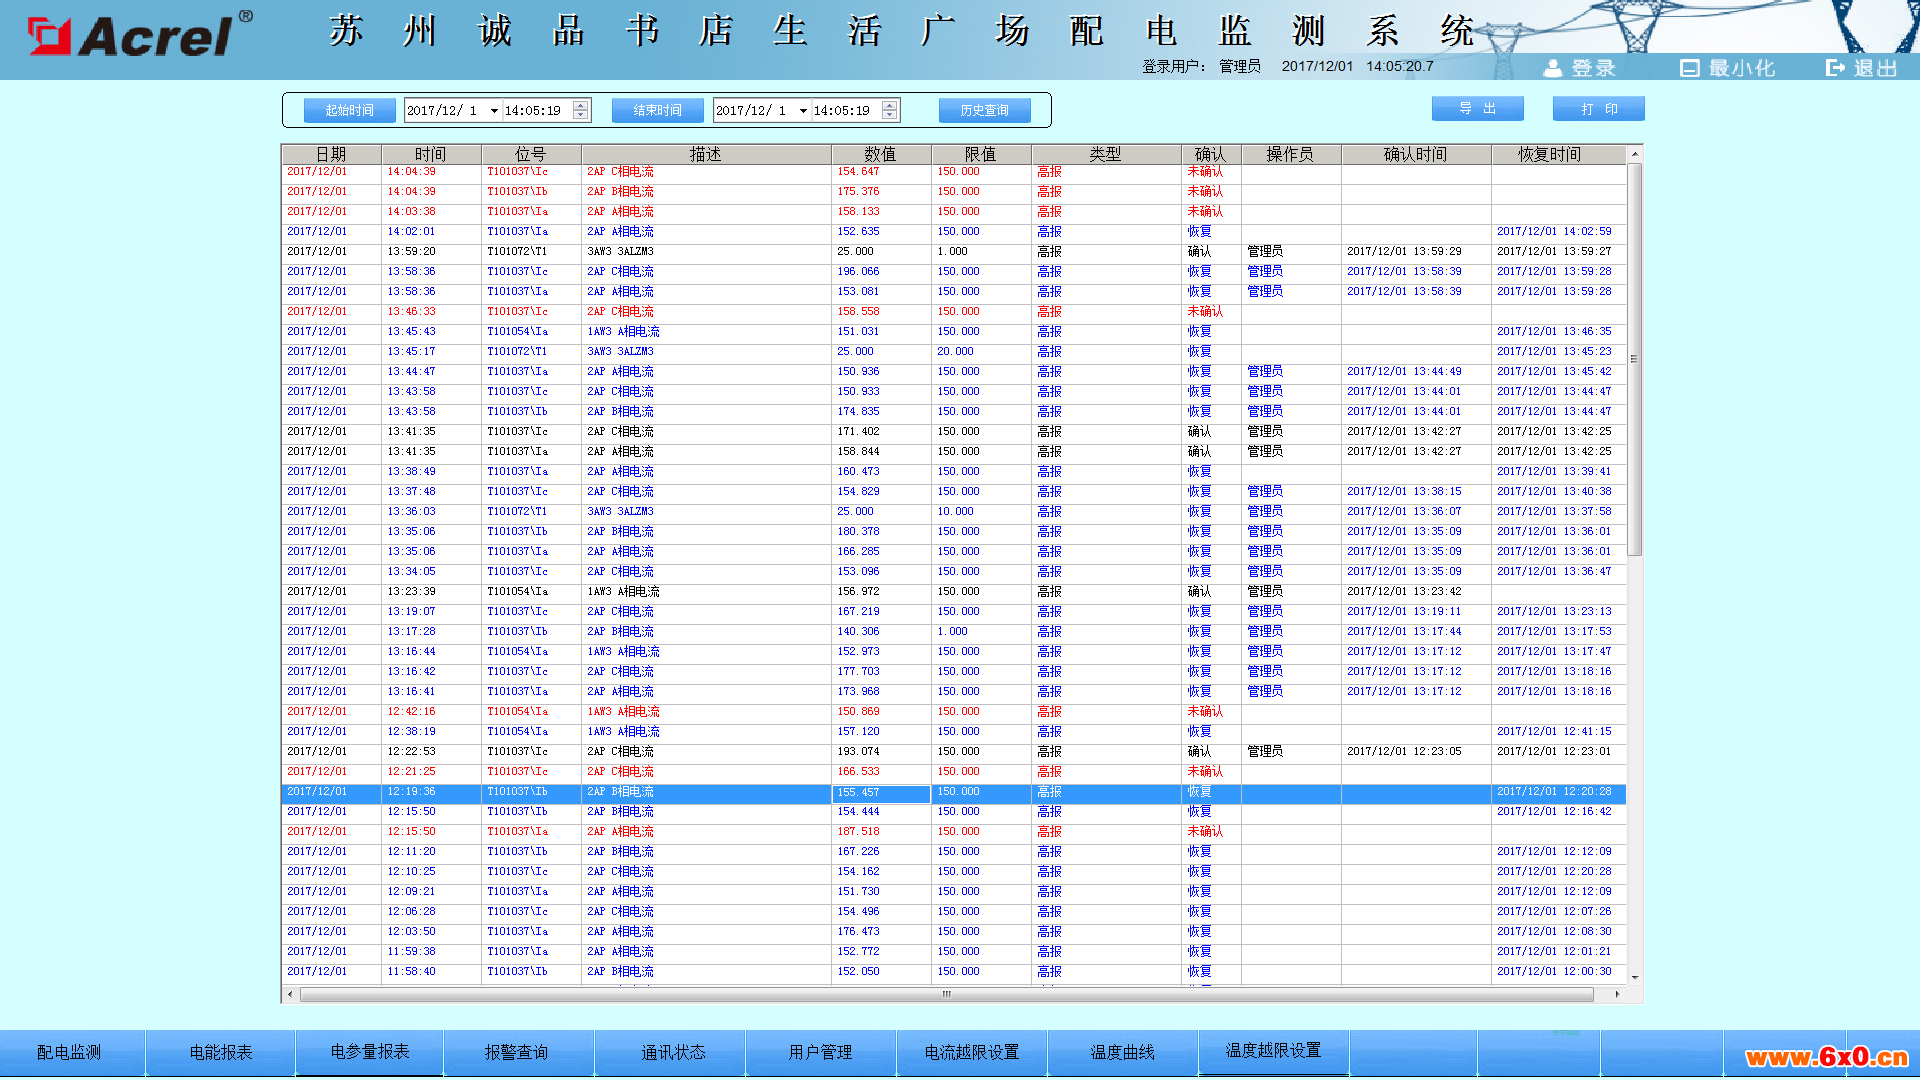This screenshot has width=1920, height=1080.
Task: Click the 导出 export button
Action: 1477,109
